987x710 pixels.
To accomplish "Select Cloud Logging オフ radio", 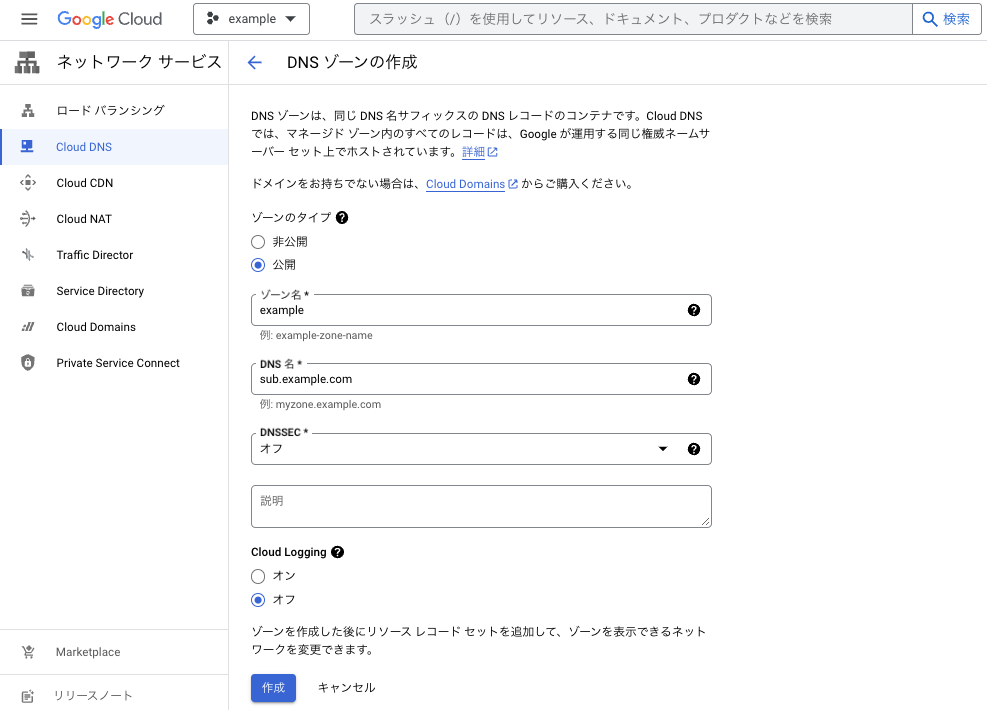I will 258,600.
